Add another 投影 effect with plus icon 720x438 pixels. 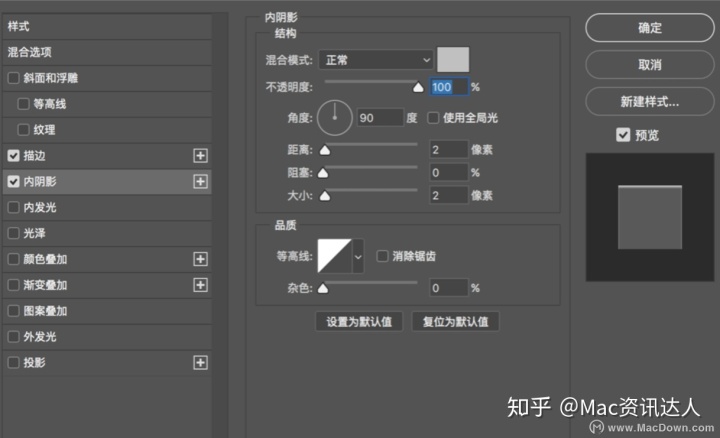(x=200, y=363)
